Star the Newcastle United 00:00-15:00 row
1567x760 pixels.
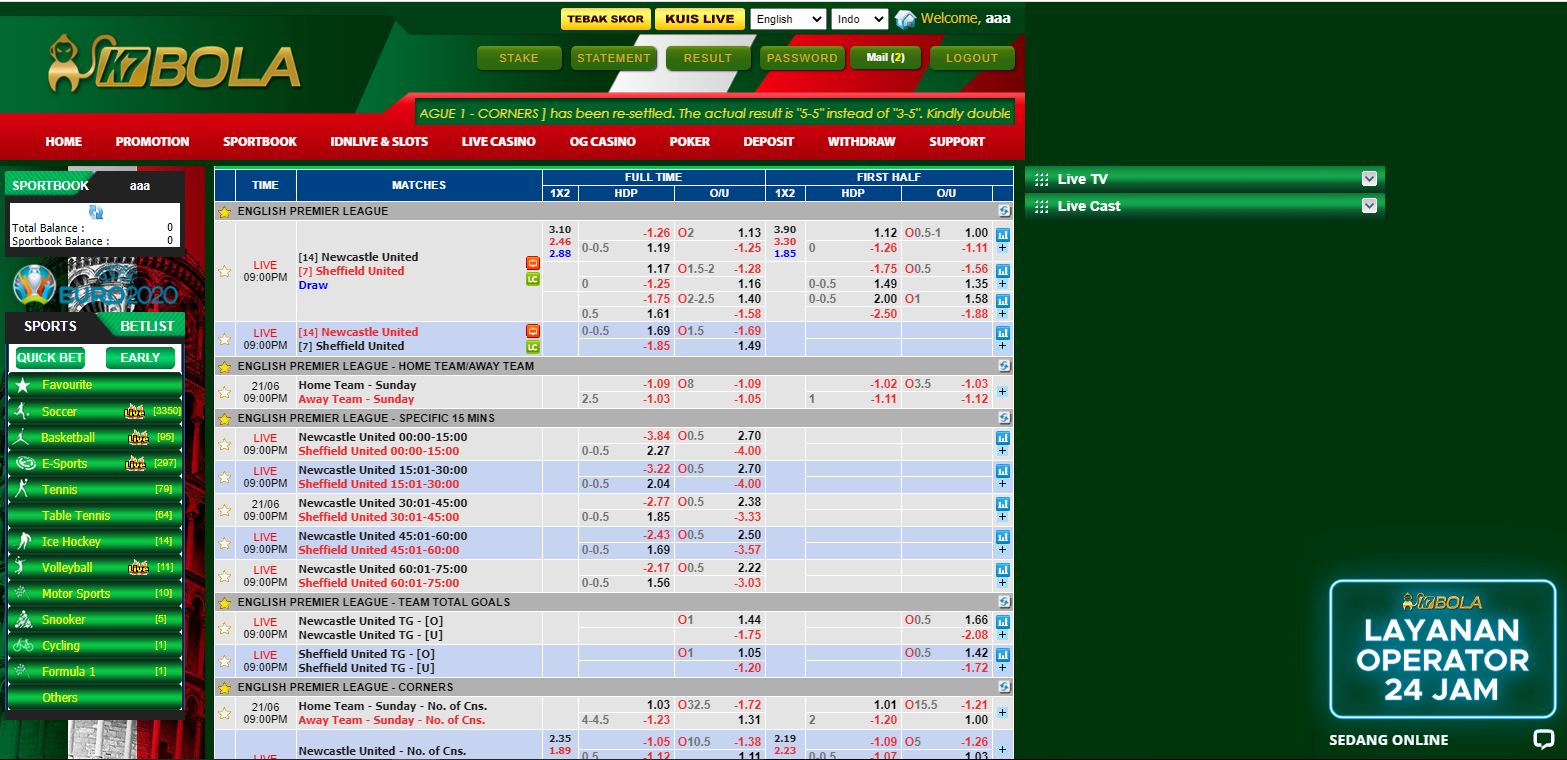coord(225,444)
